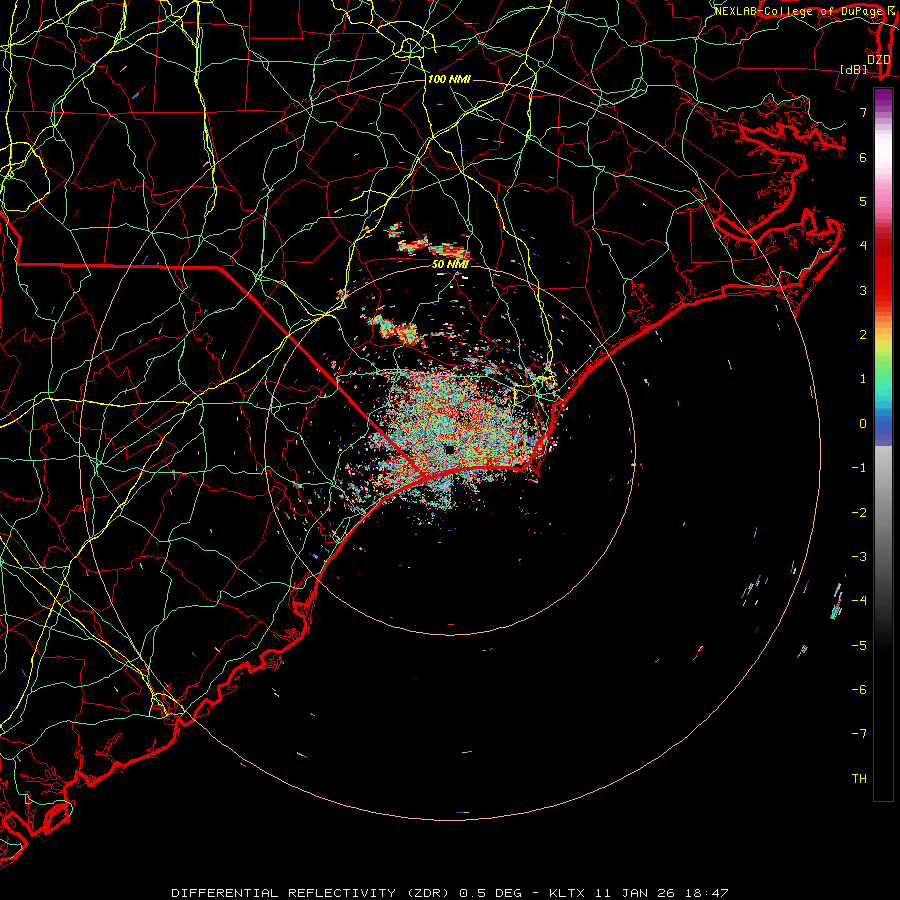Click the "-4" value on the color scale

[x=859, y=601]
